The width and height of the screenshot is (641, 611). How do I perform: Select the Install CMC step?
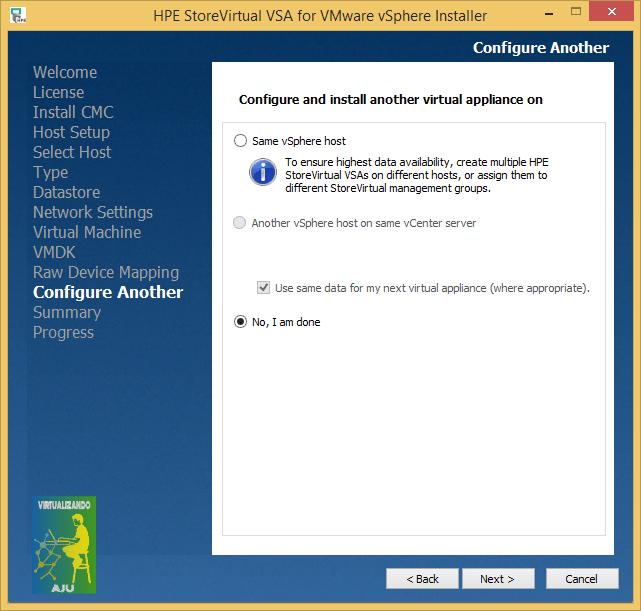pos(73,112)
